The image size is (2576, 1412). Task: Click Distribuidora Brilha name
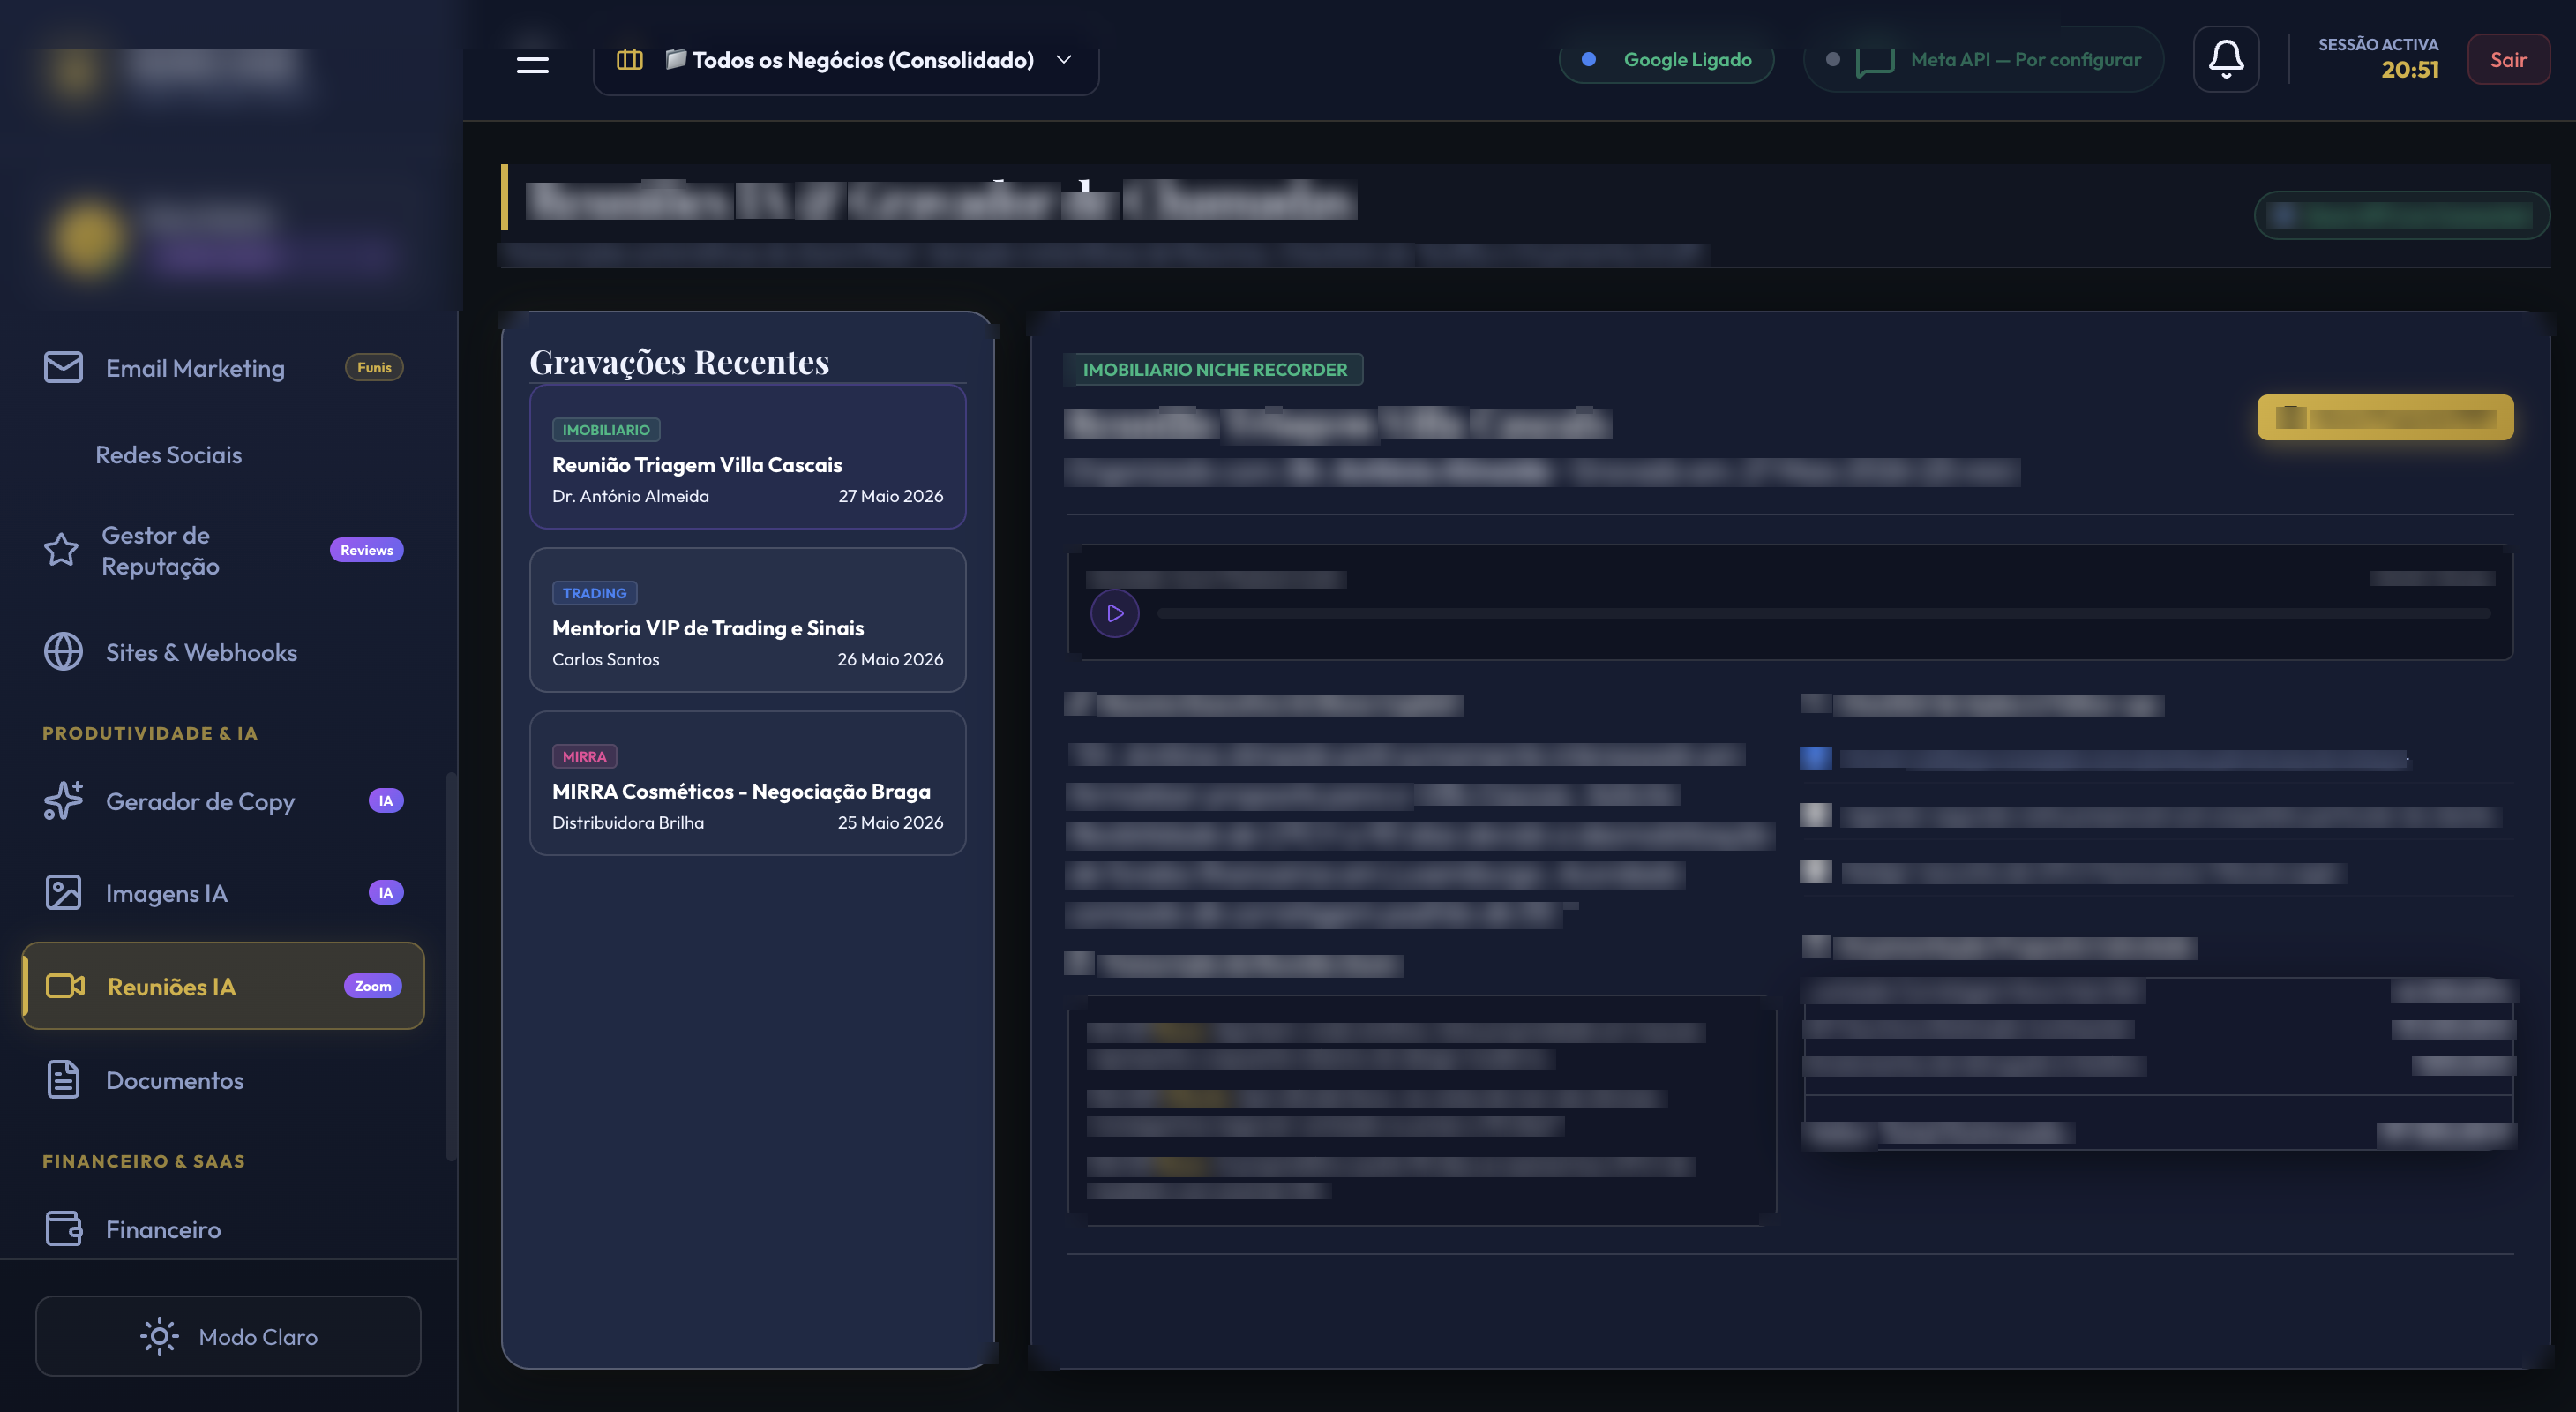(x=628, y=822)
